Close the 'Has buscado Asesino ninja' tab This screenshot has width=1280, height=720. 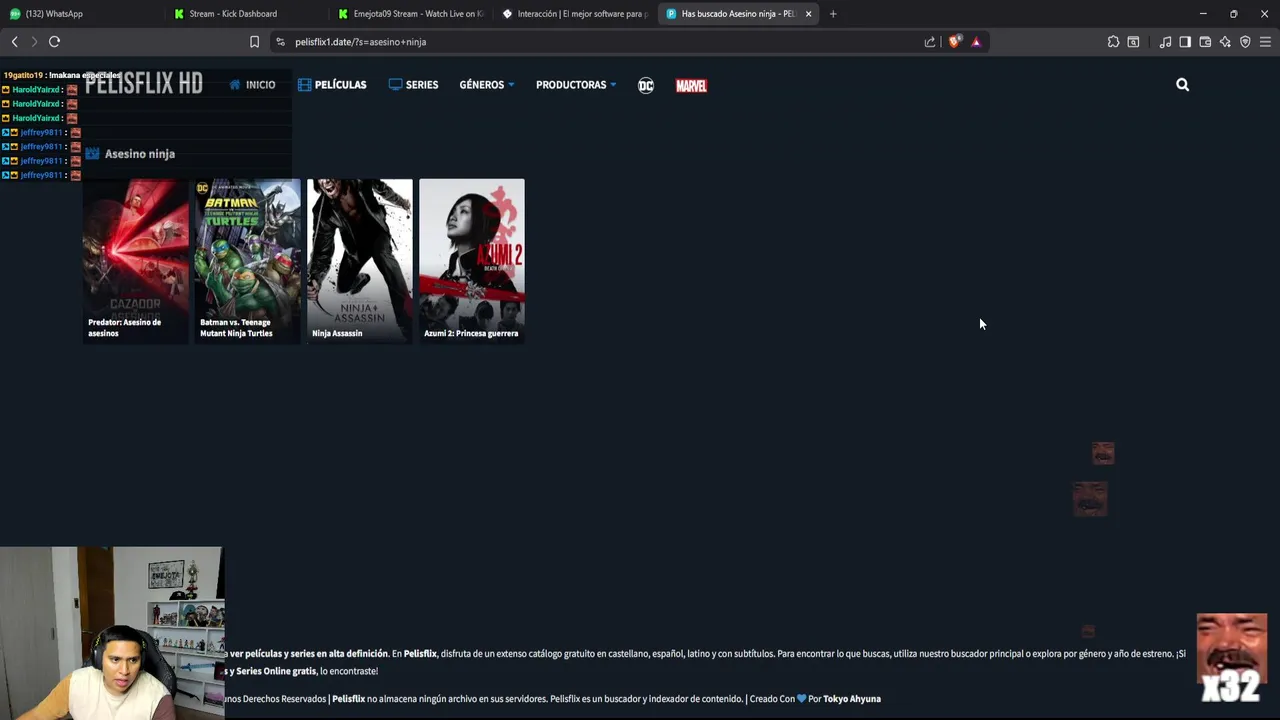point(808,14)
